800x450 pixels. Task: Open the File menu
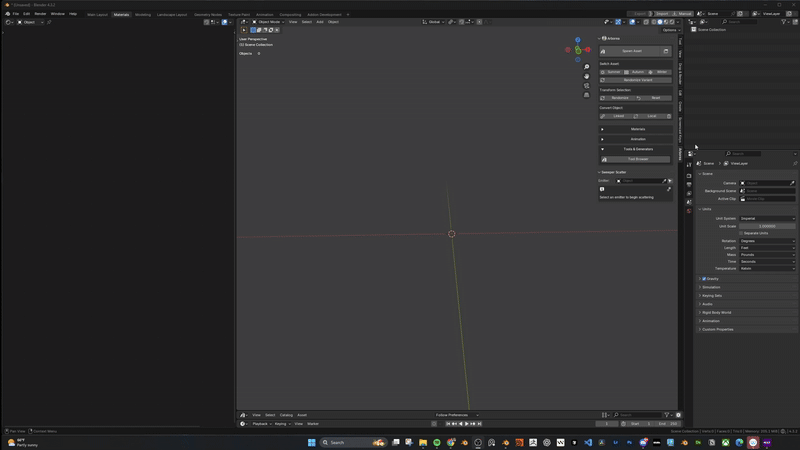pos(16,14)
